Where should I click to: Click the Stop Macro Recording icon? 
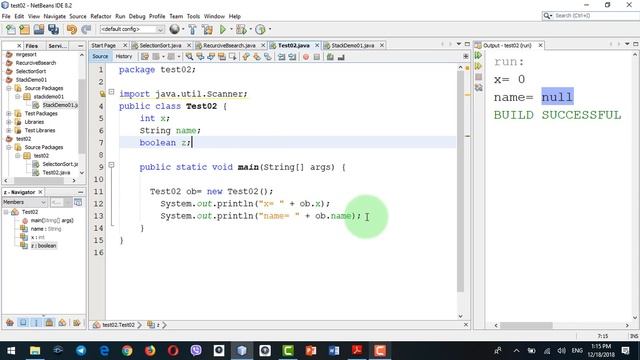(317, 57)
